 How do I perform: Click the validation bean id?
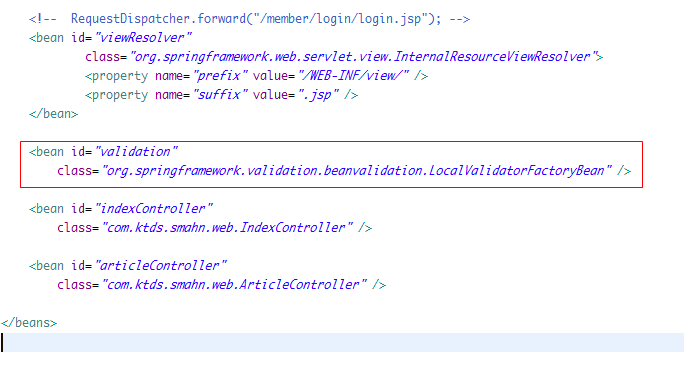tap(136, 152)
